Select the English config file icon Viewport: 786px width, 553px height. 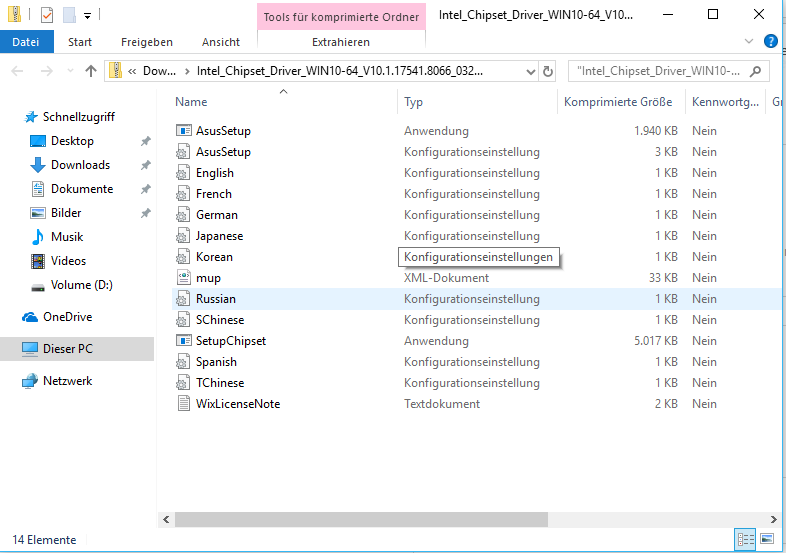(183, 173)
